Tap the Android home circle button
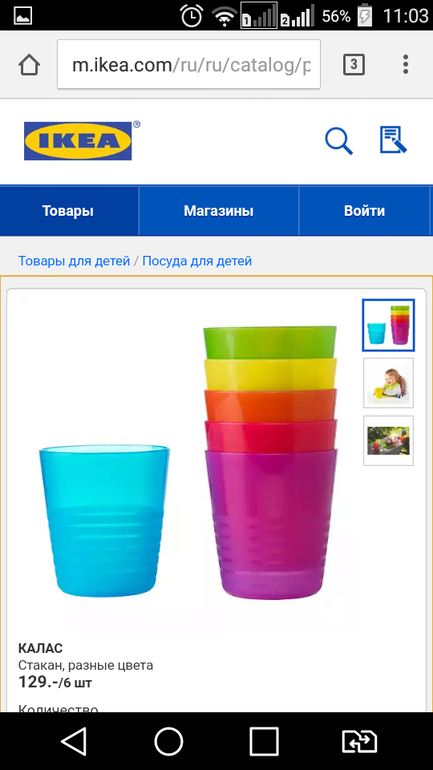 point(168,741)
